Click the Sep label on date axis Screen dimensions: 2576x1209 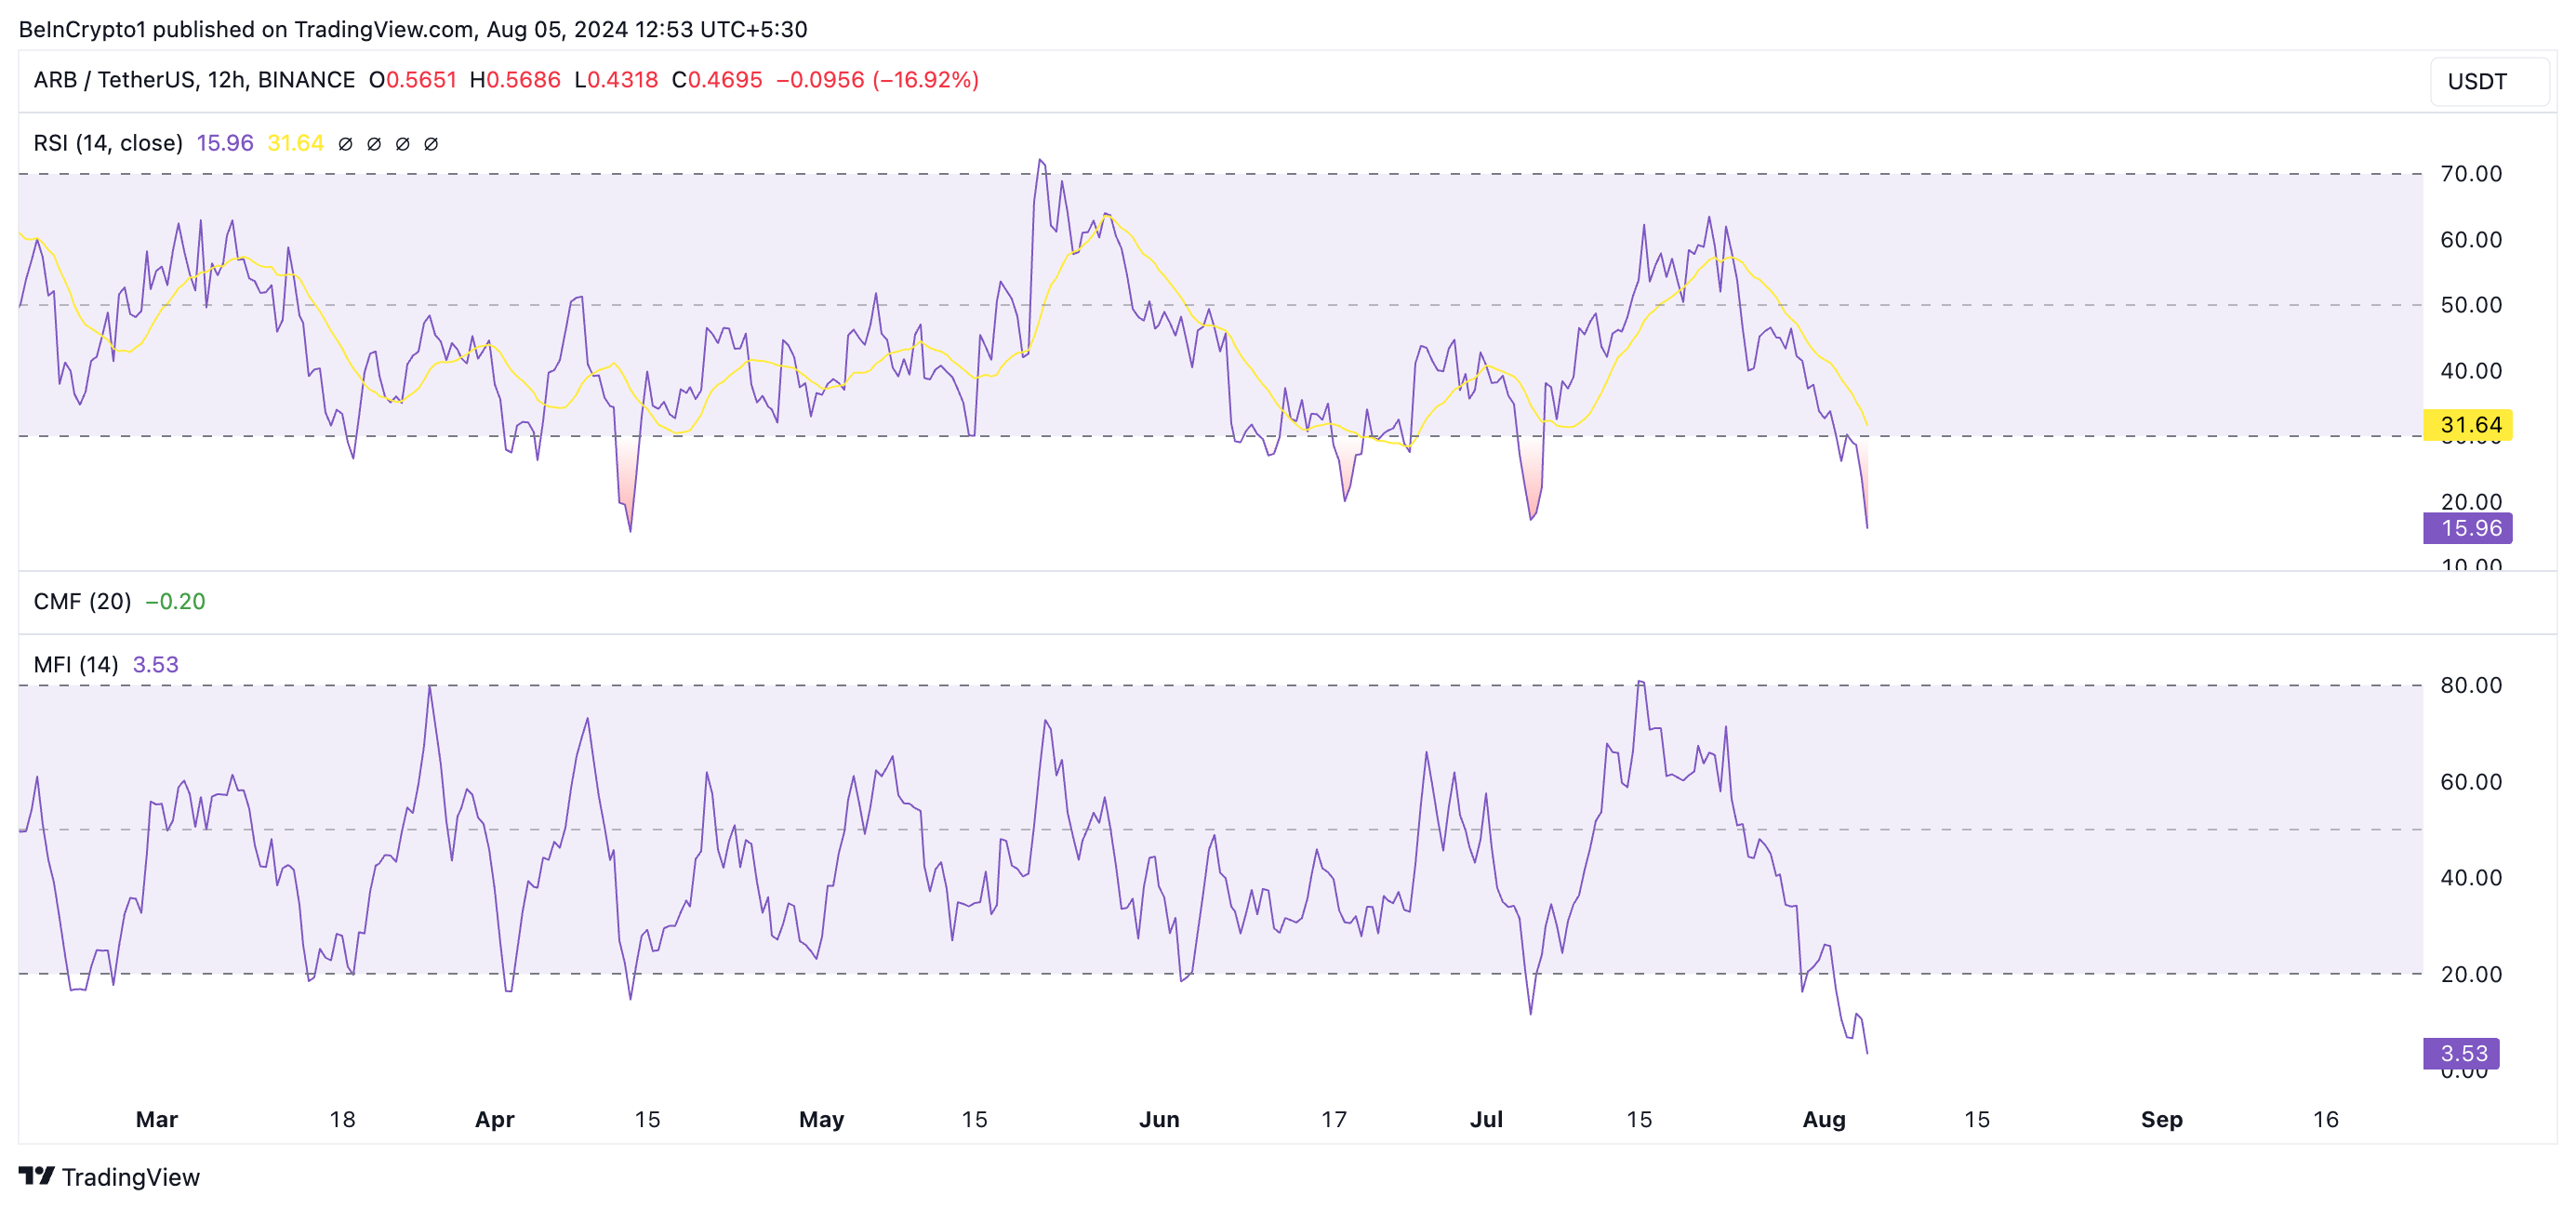tap(2161, 1119)
